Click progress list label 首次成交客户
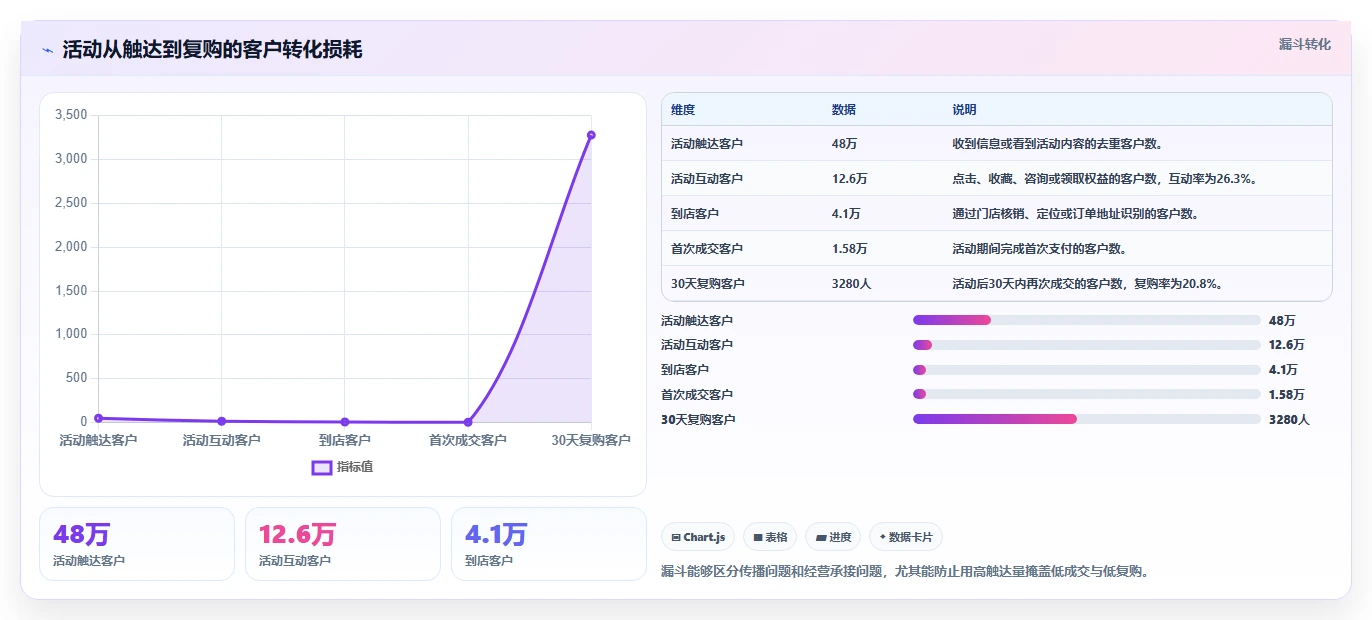This screenshot has width=1372, height=620. coord(697,395)
